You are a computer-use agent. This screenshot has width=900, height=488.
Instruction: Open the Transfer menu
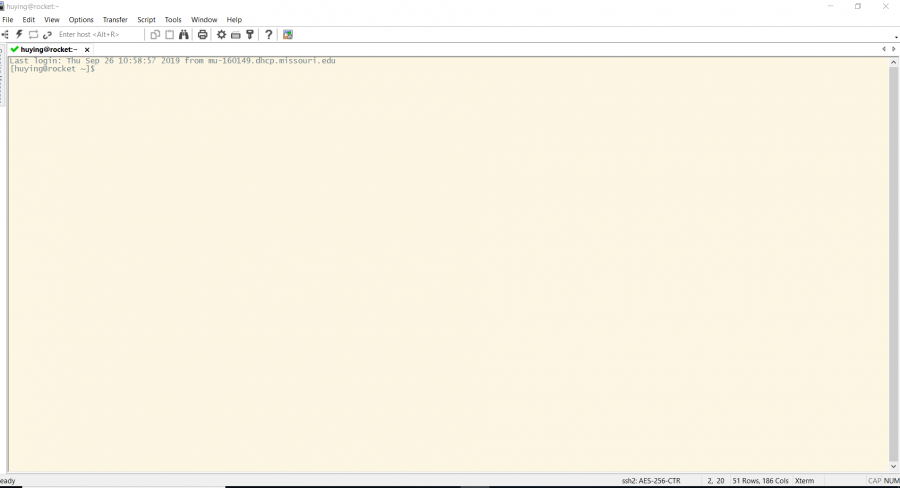point(115,20)
